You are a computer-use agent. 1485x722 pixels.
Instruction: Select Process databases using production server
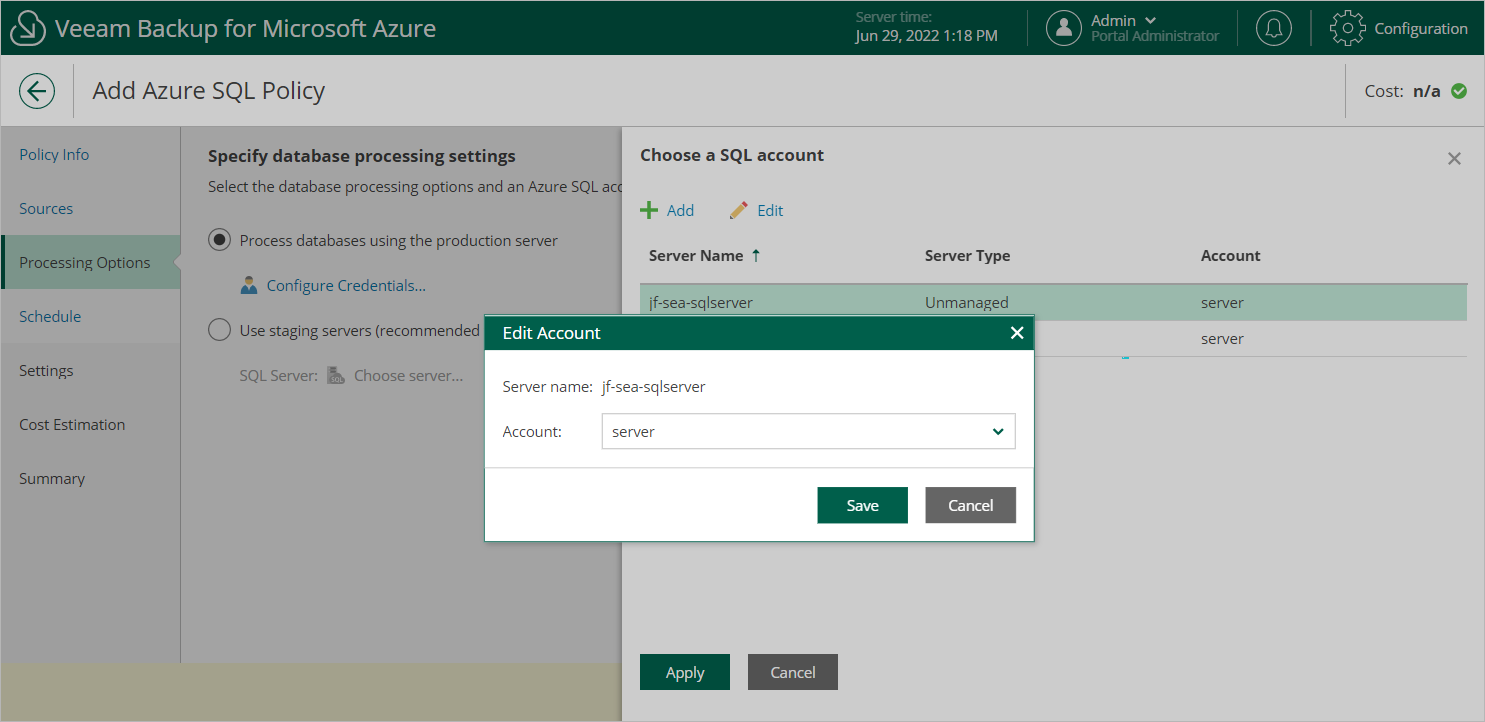click(x=219, y=240)
